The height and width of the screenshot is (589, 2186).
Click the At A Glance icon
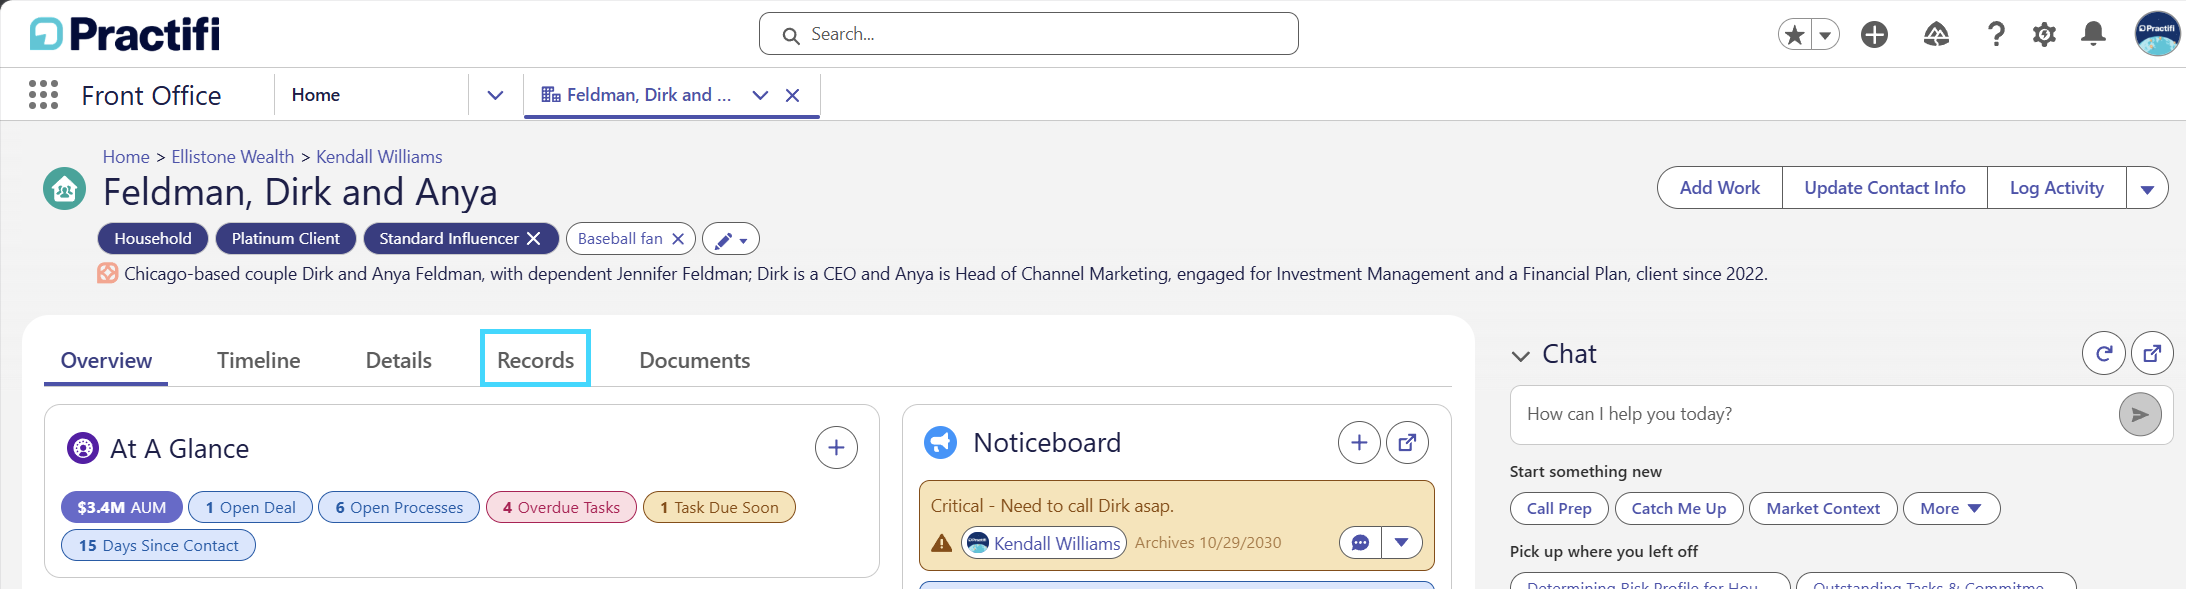pos(83,449)
